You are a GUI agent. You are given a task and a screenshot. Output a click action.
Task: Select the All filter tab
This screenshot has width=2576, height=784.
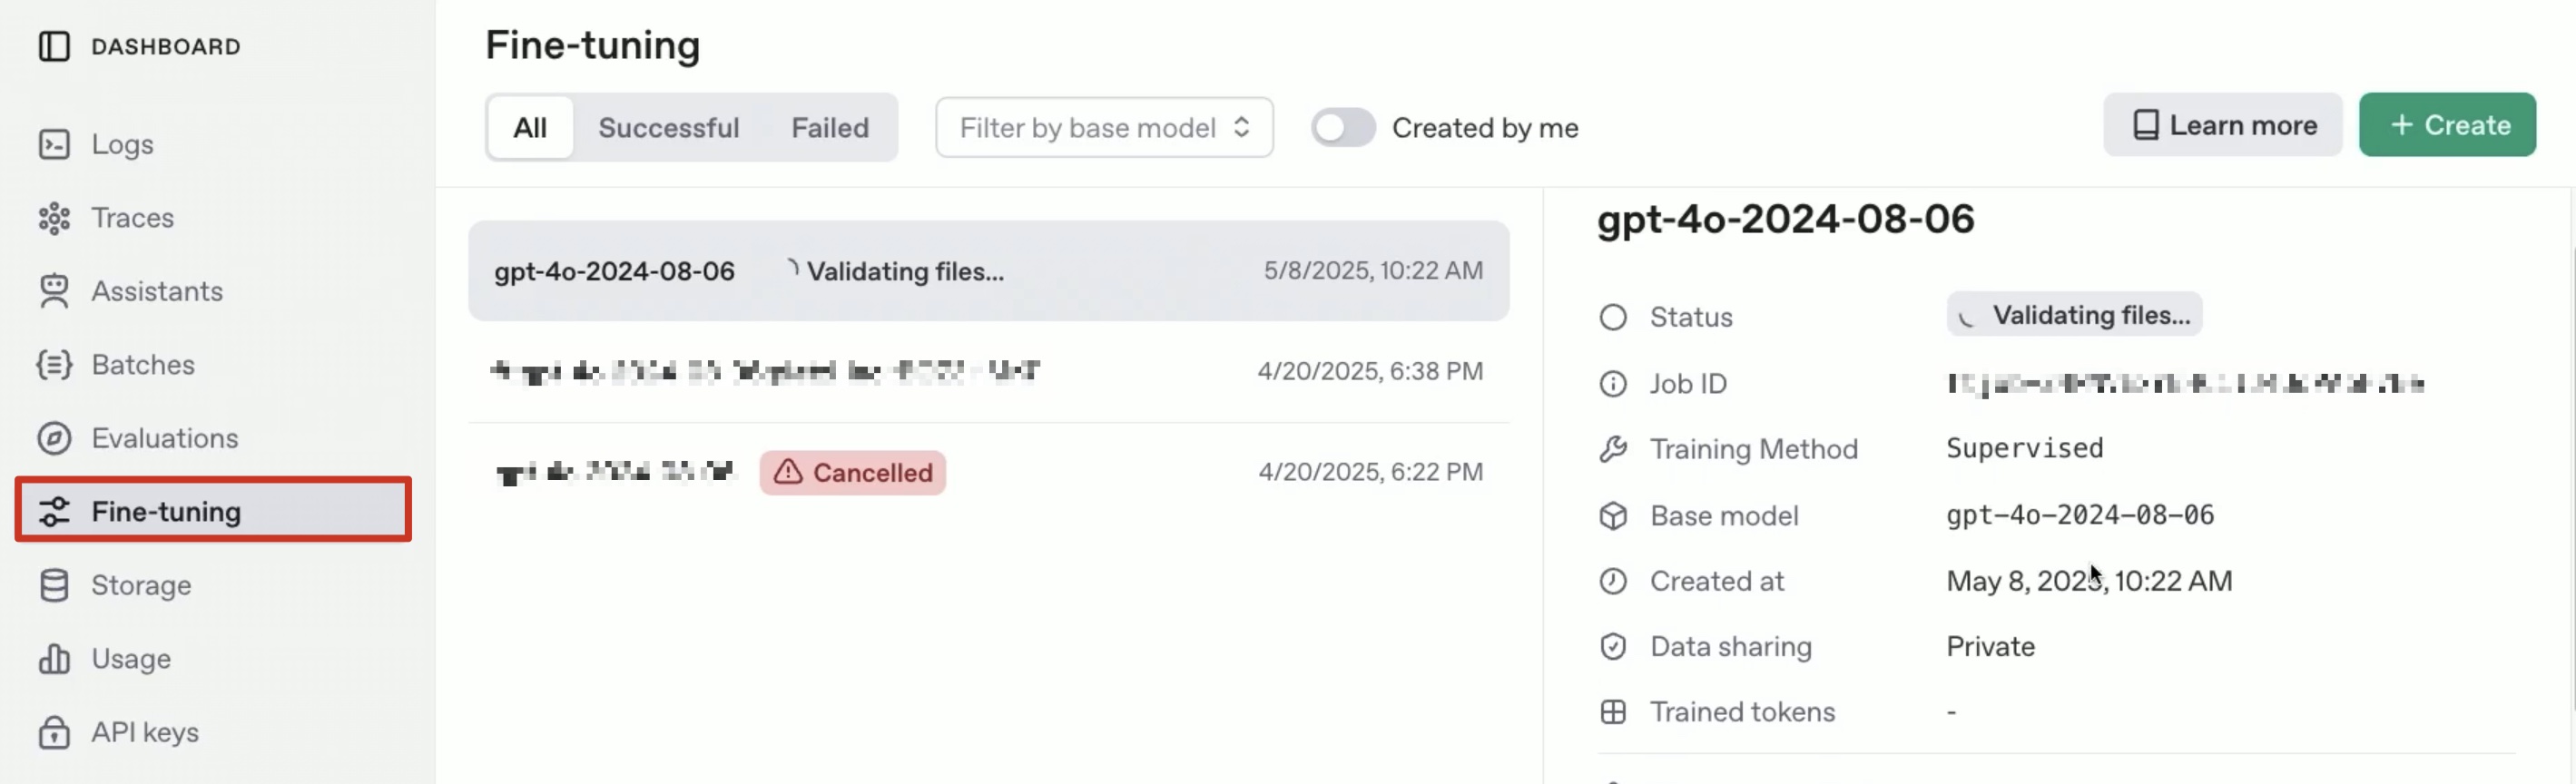click(x=530, y=127)
